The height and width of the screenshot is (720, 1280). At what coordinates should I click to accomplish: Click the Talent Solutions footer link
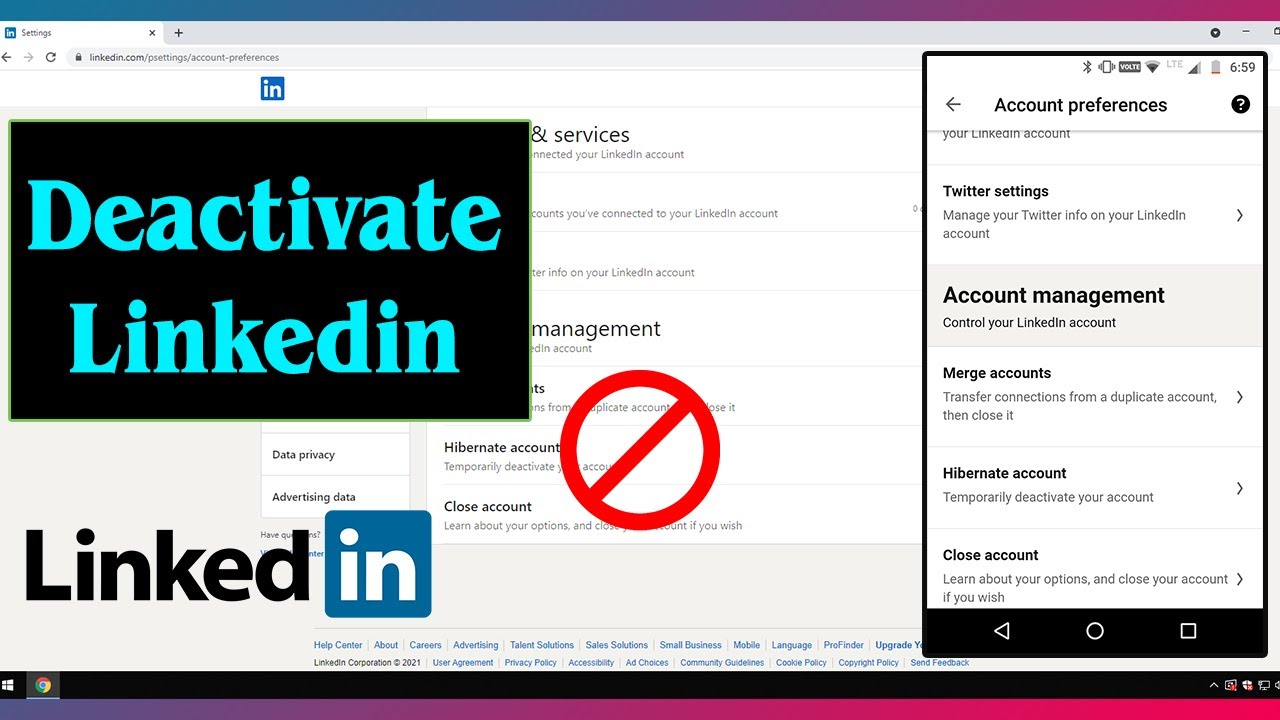point(542,646)
